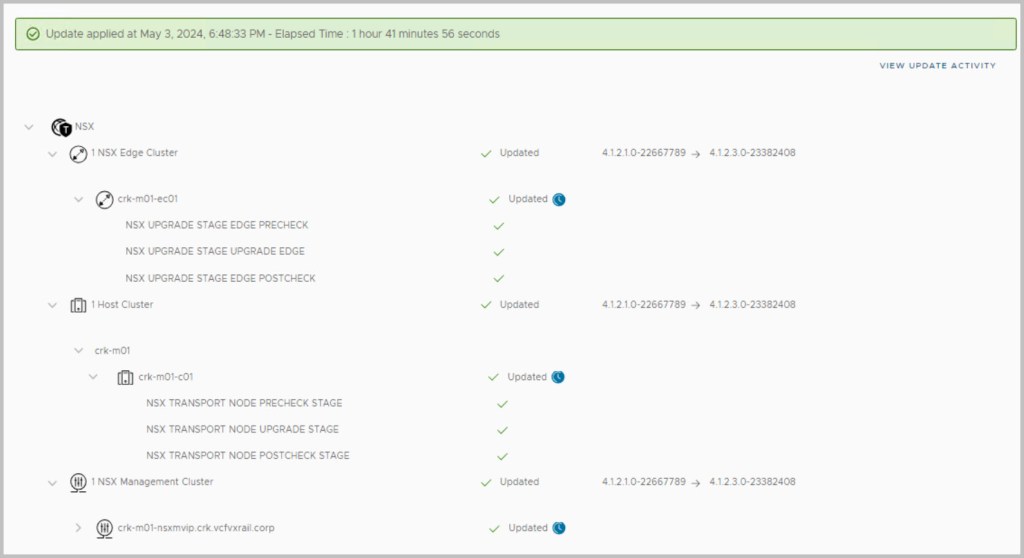
Task: Collapse the crk-m01 tree node
Action: (79, 351)
